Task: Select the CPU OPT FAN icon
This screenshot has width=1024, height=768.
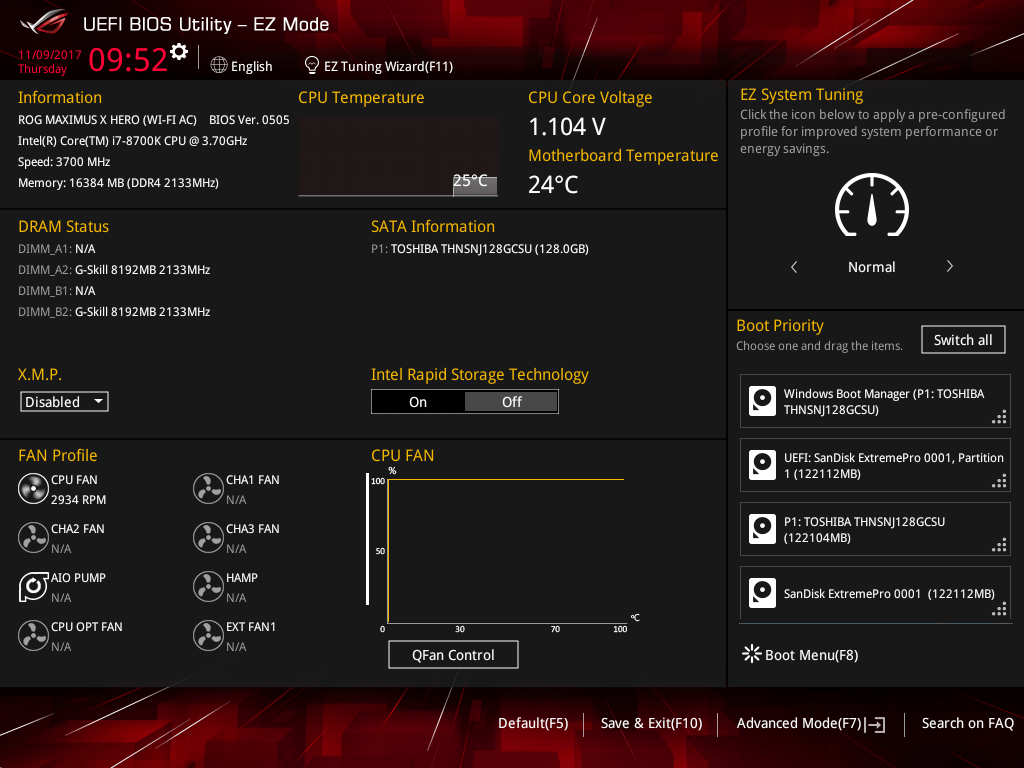Action: coord(33,636)
